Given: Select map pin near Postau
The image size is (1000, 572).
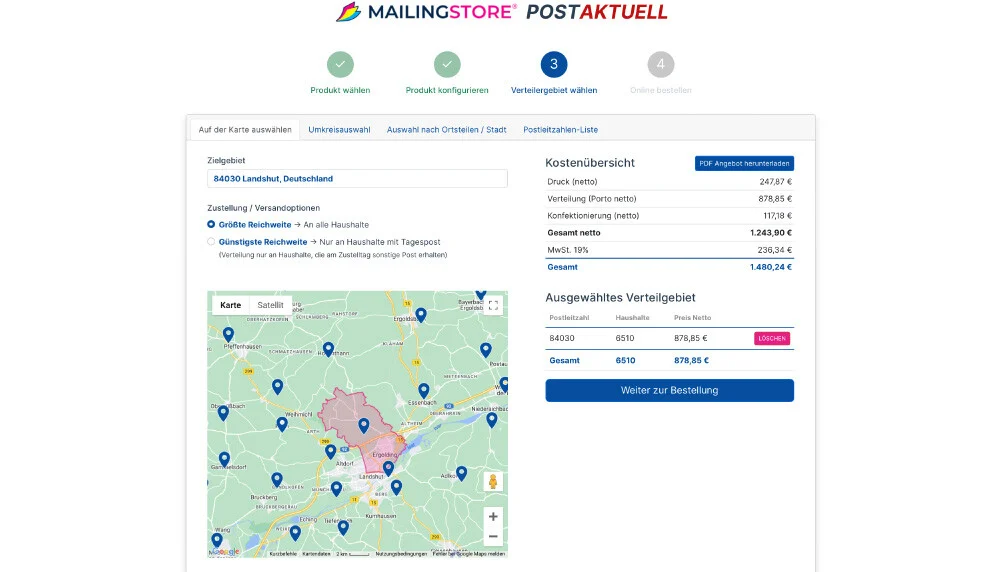Looking at the screenshot, I should (485, 350).
